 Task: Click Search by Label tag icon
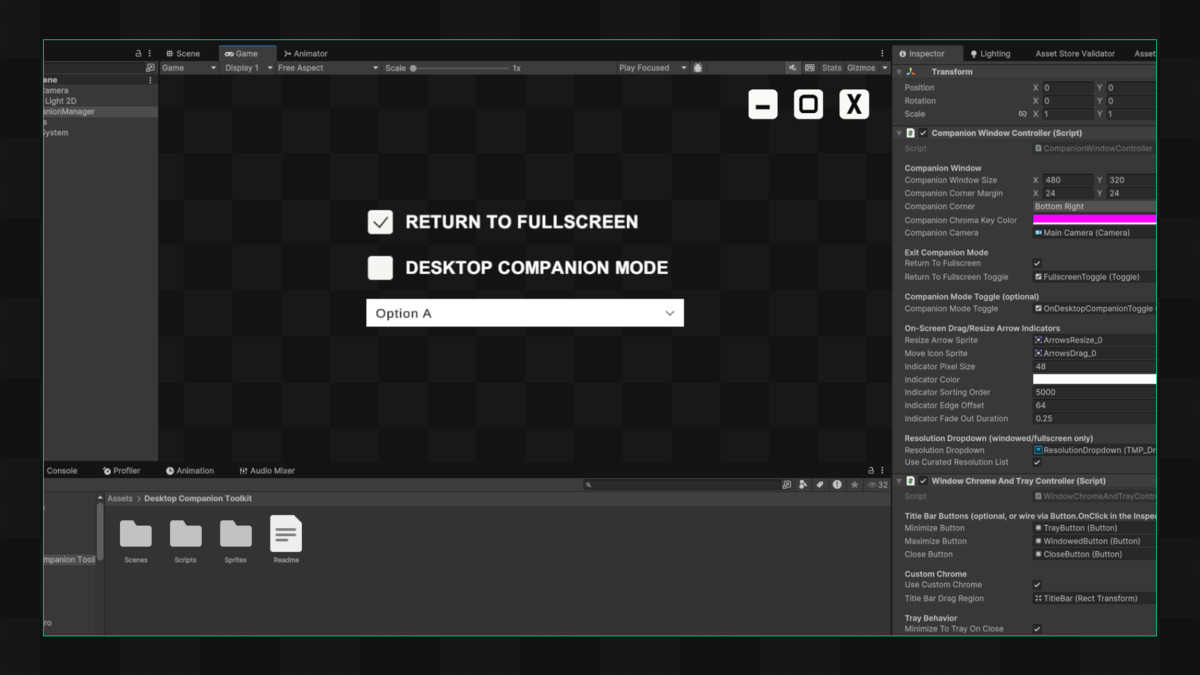click(x=820, y=485)
